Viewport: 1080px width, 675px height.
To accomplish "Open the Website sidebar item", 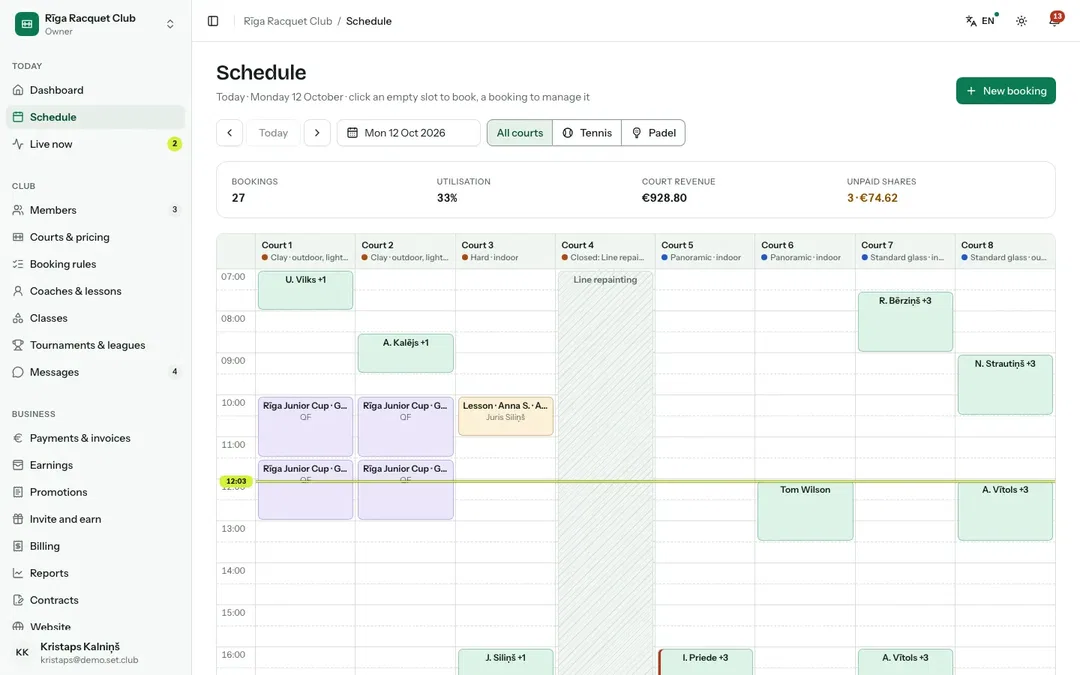I will [x=96, y=627].
